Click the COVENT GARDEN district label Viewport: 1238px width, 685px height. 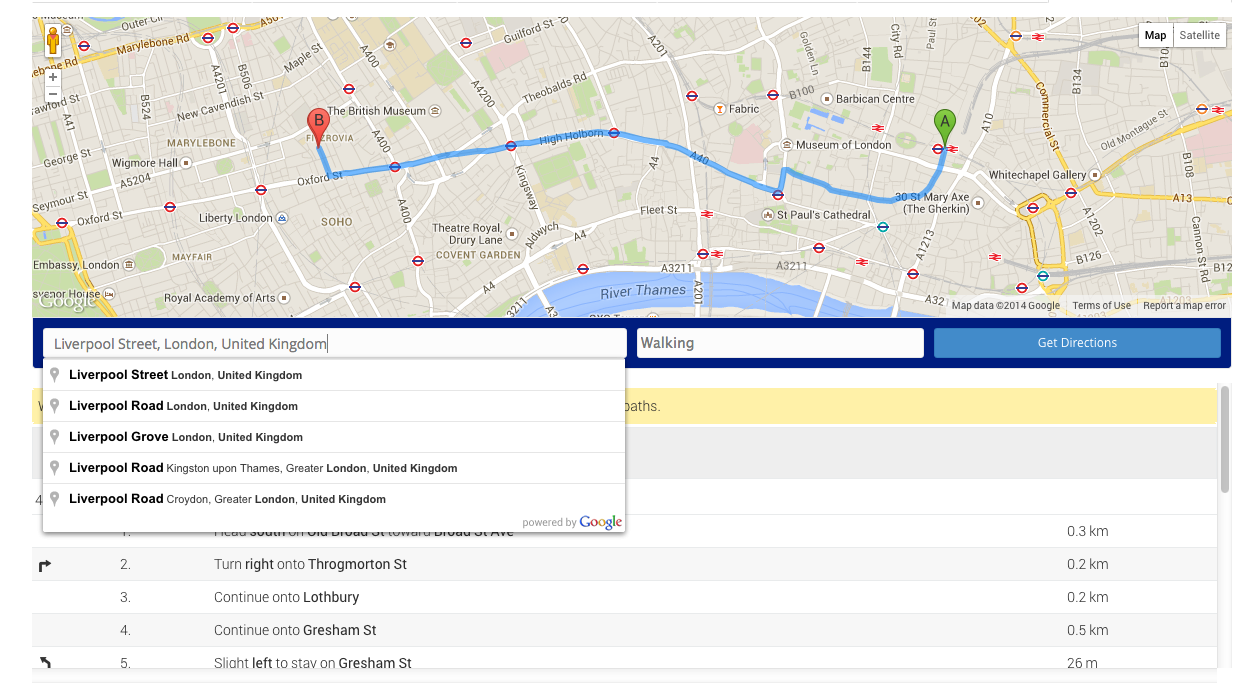[x=478, y=255]
